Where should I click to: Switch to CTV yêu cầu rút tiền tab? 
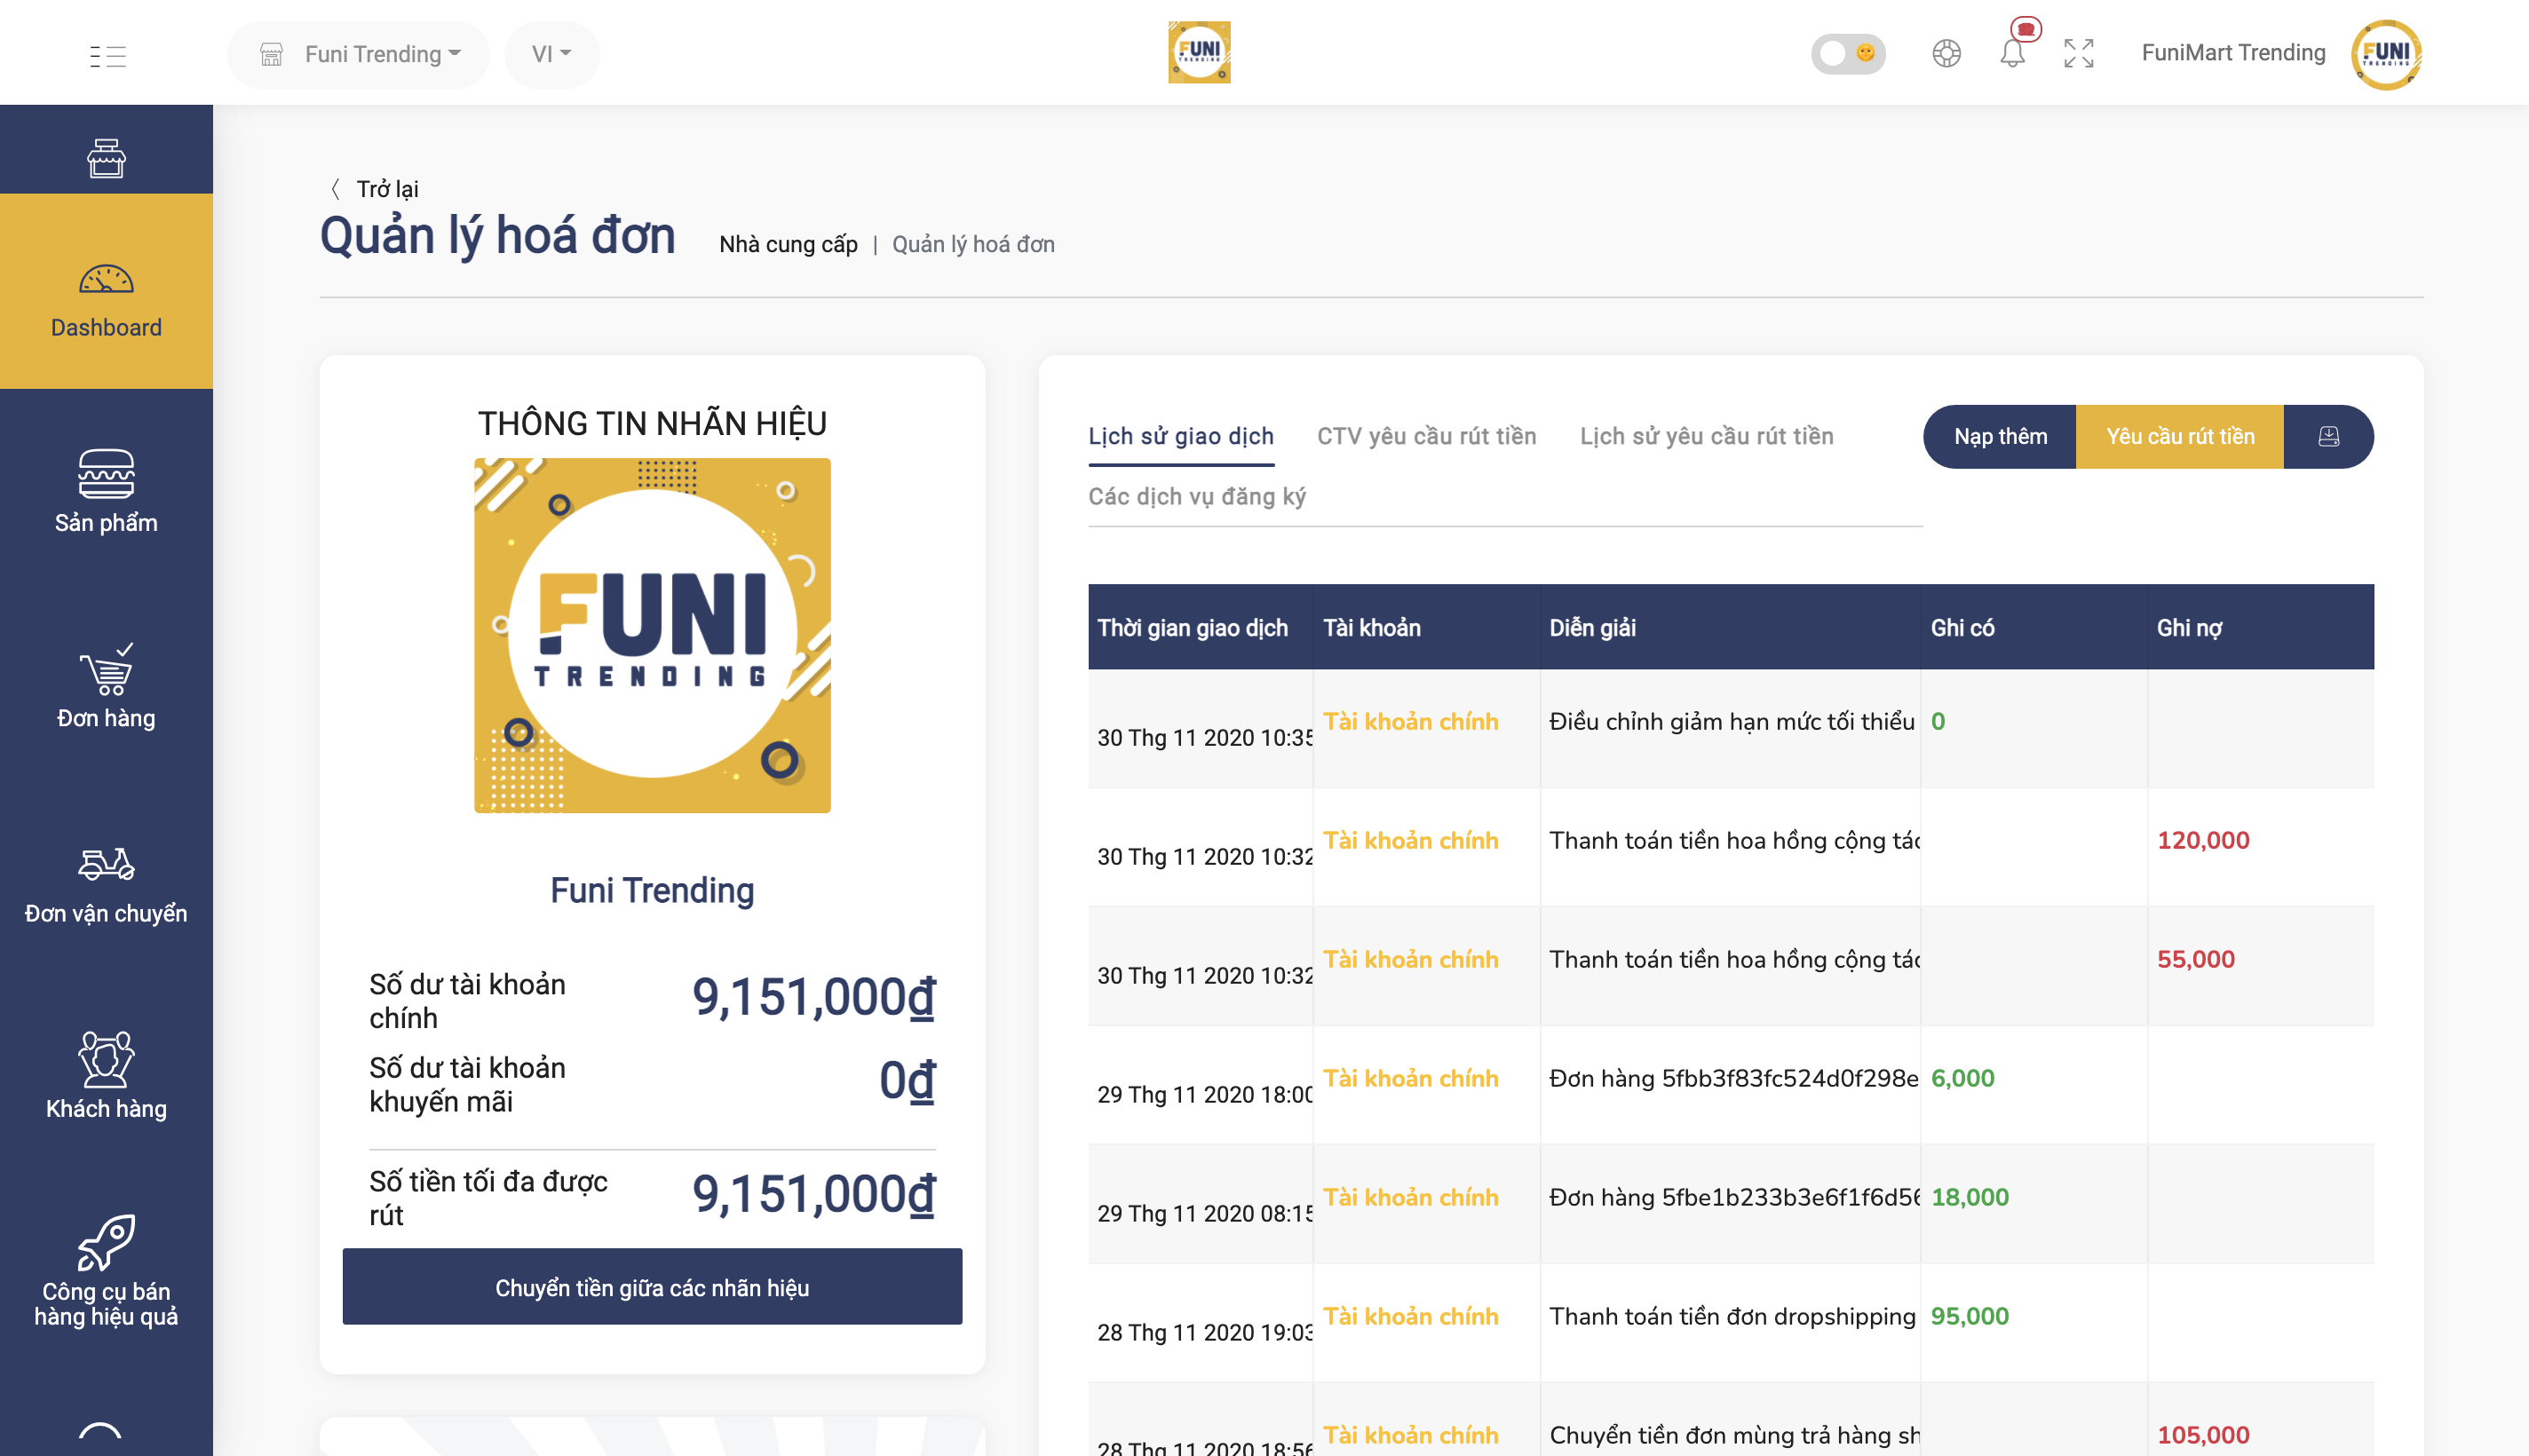tap(1427, 436)
